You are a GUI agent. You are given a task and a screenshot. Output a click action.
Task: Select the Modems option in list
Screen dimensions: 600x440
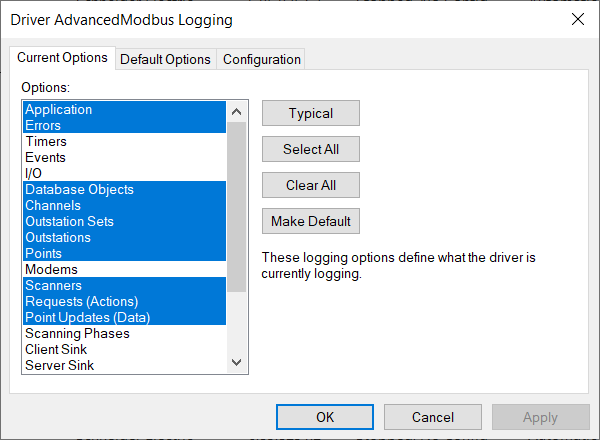(51, 270)
